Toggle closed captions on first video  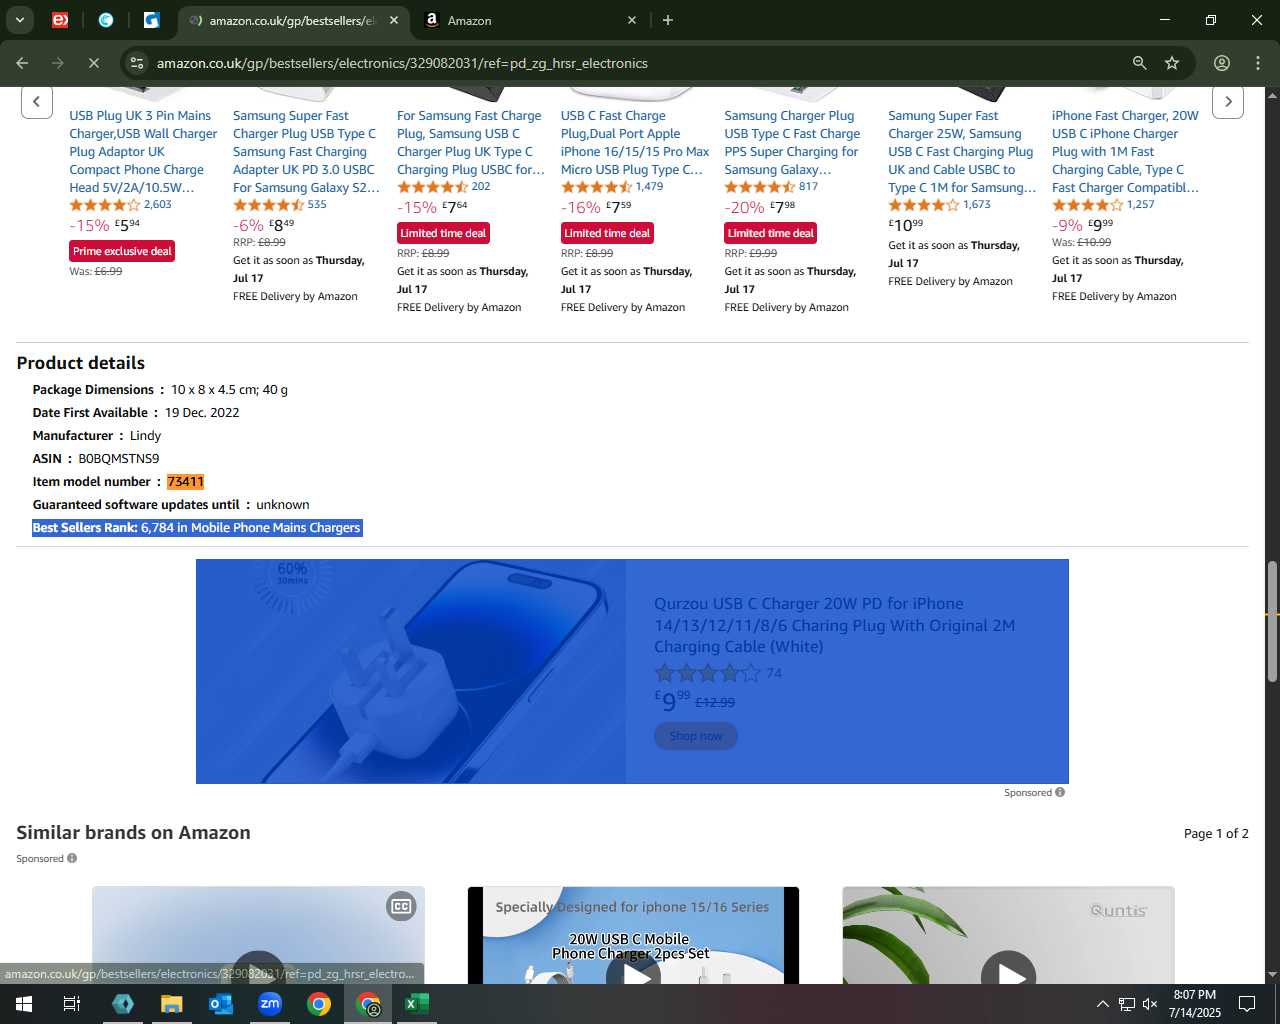click(401, 906)
